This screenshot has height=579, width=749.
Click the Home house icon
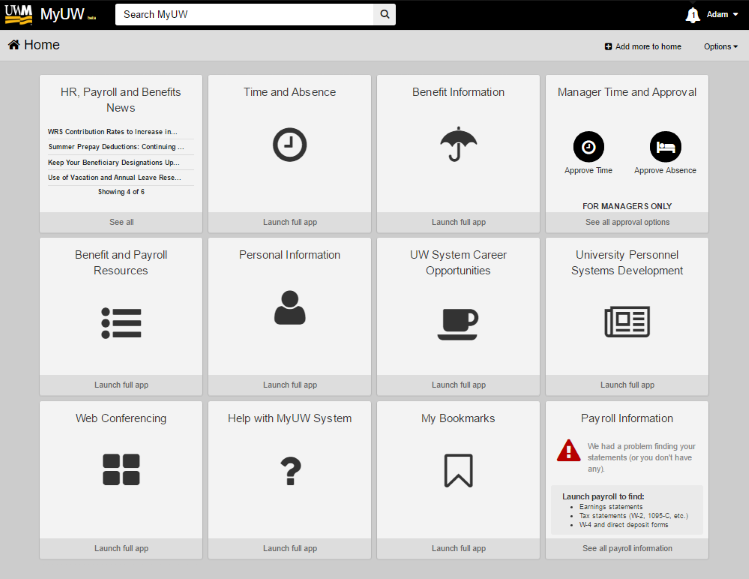14,45
